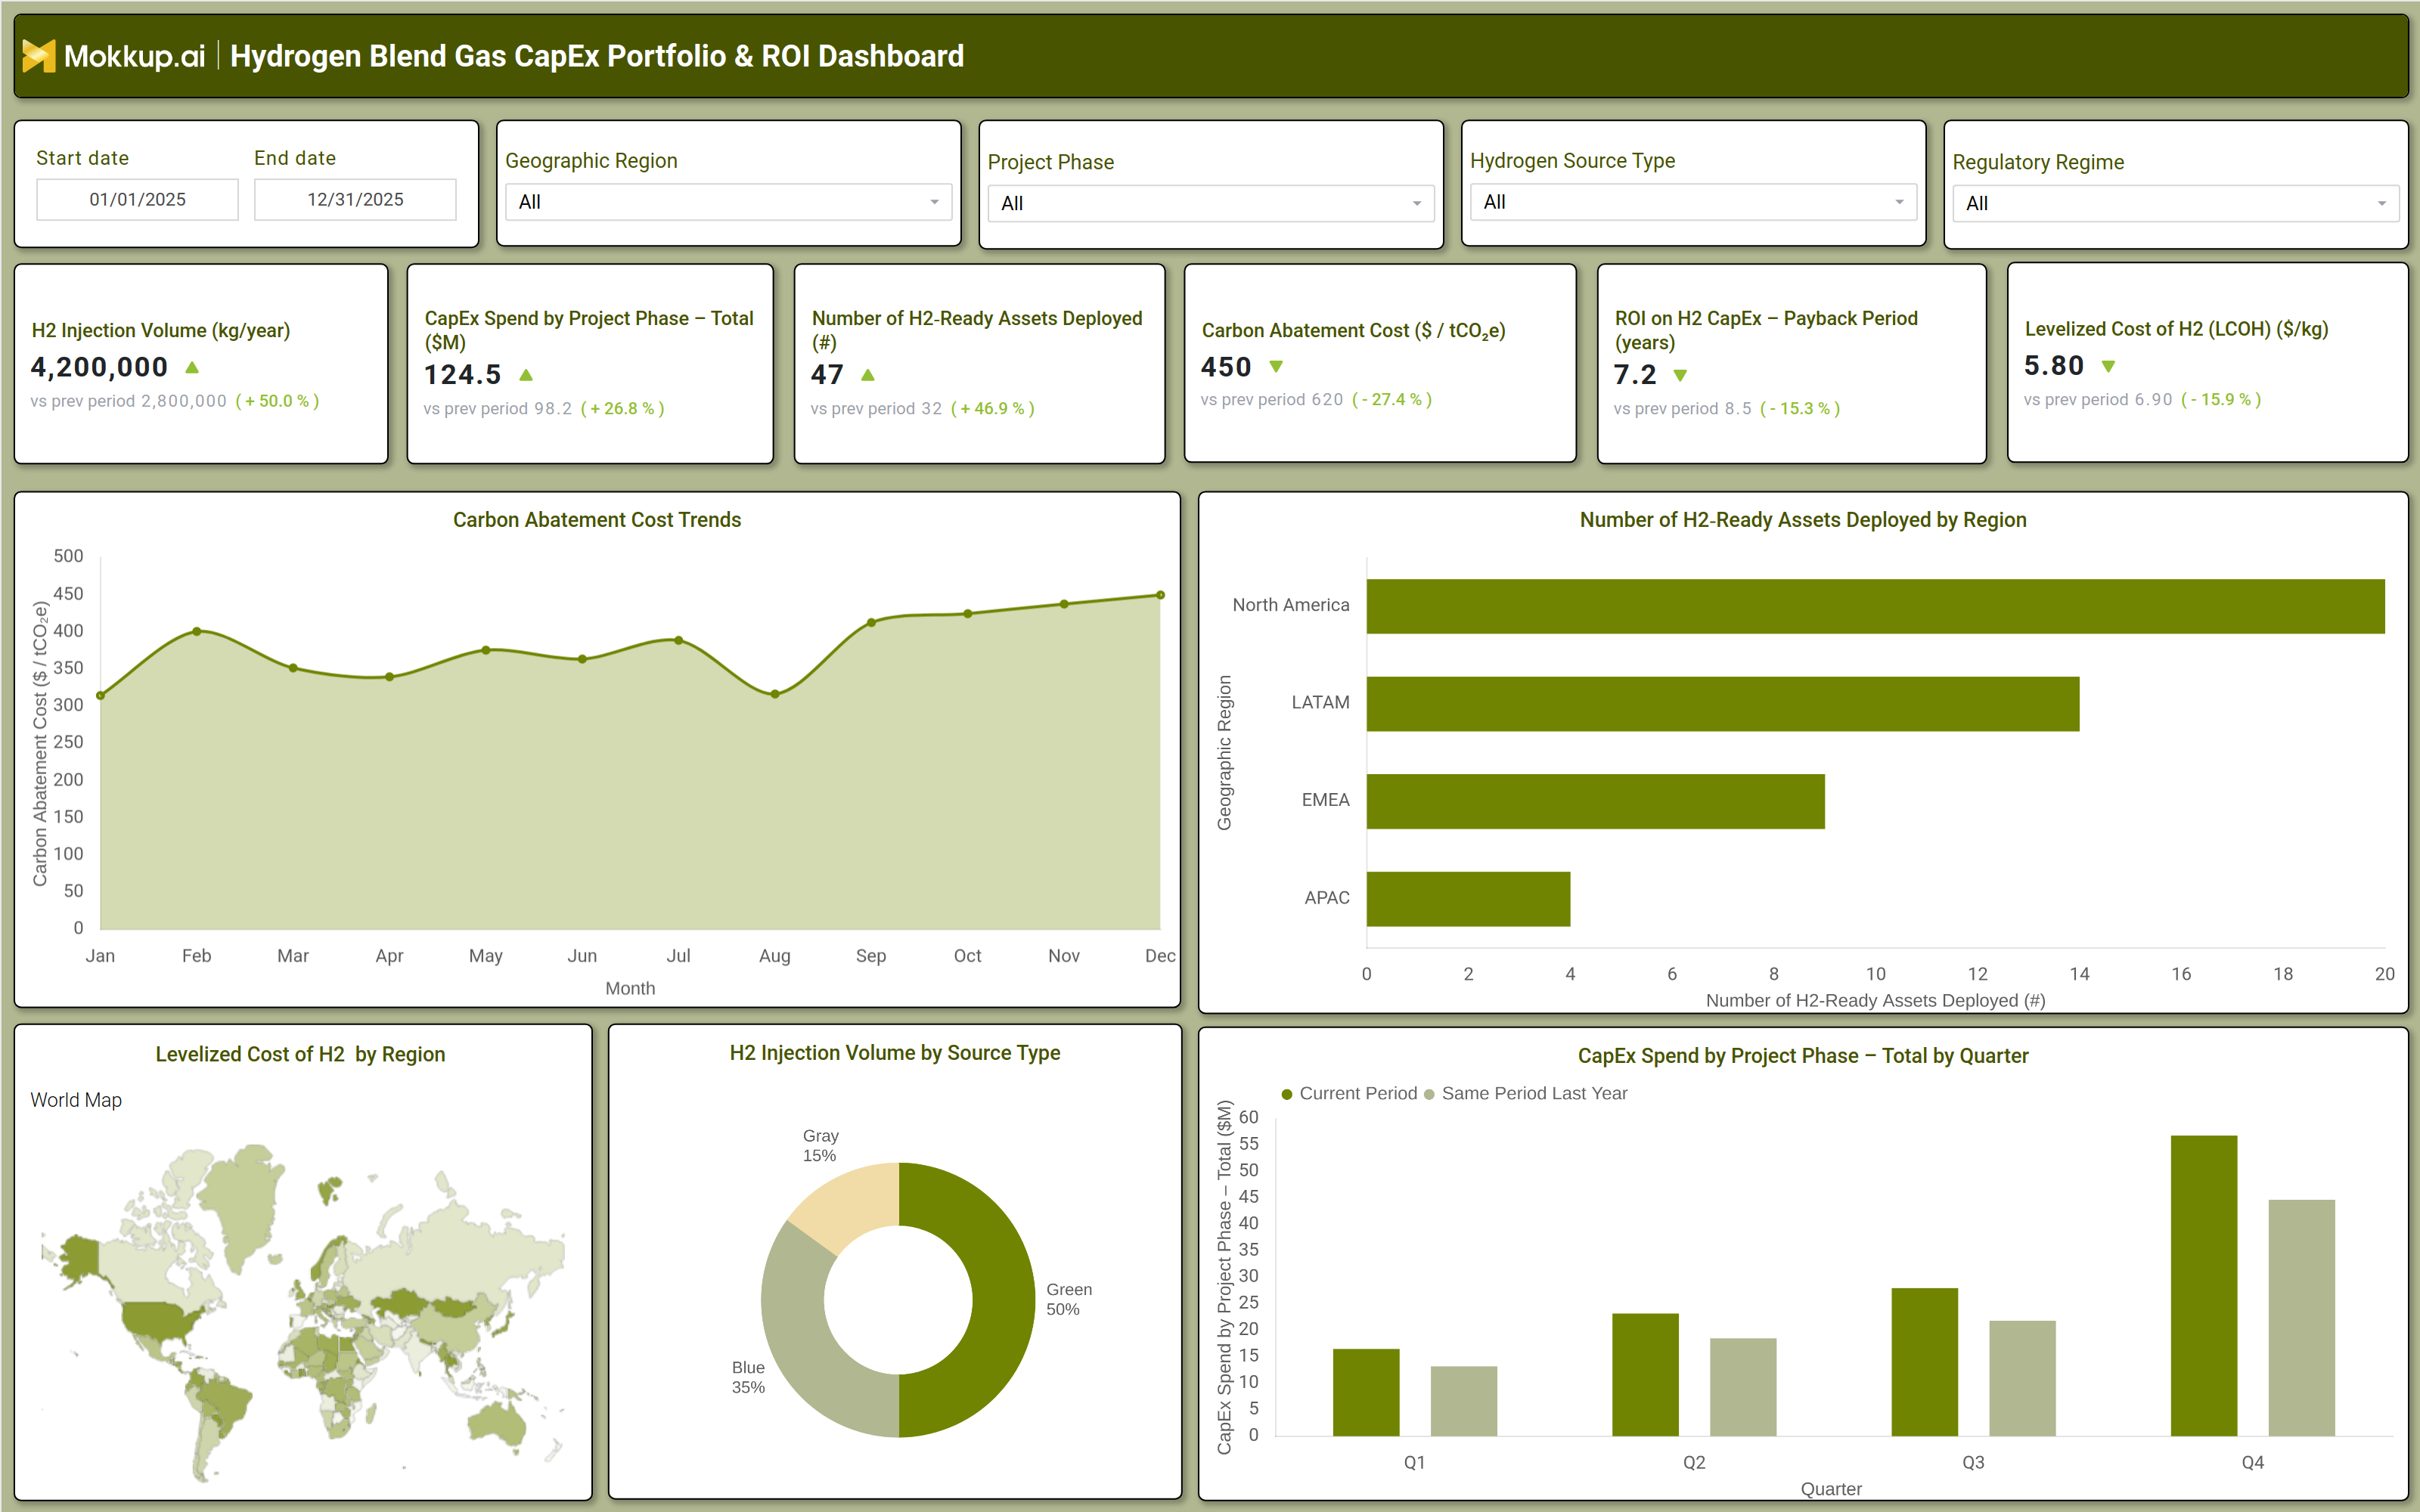Open the Regulatory Regime dropdown
Viewport: 2420px width, 1512px height.
pyautogui.click(x=2175, y=203)
